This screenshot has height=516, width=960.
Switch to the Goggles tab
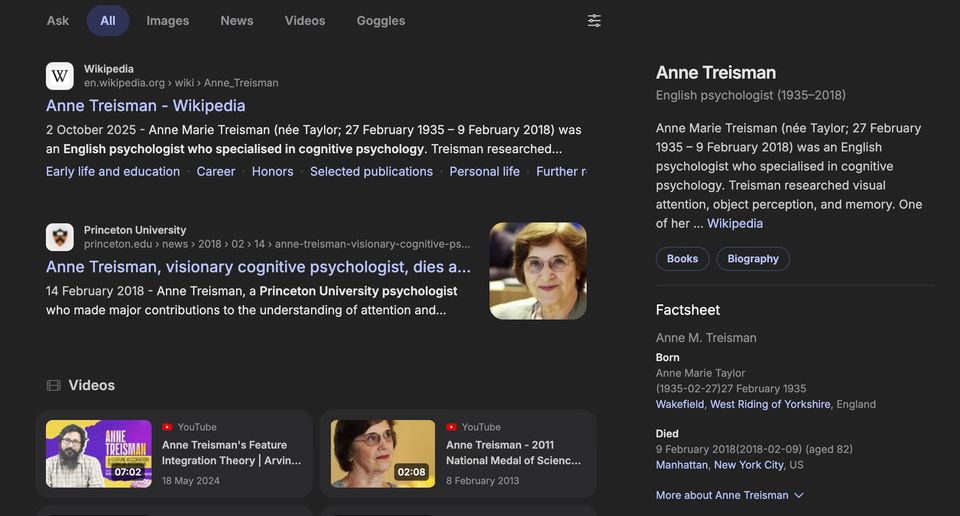tap(381, 21)
